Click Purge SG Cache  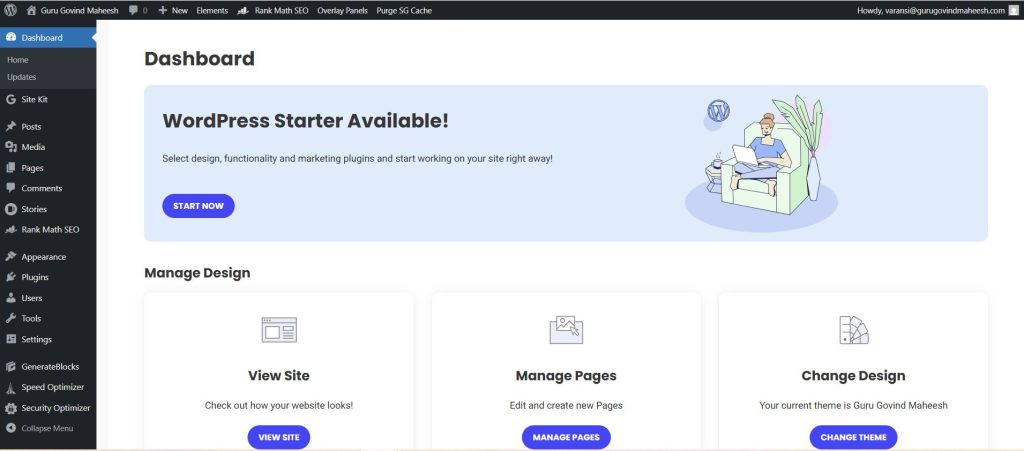[404, 10]
